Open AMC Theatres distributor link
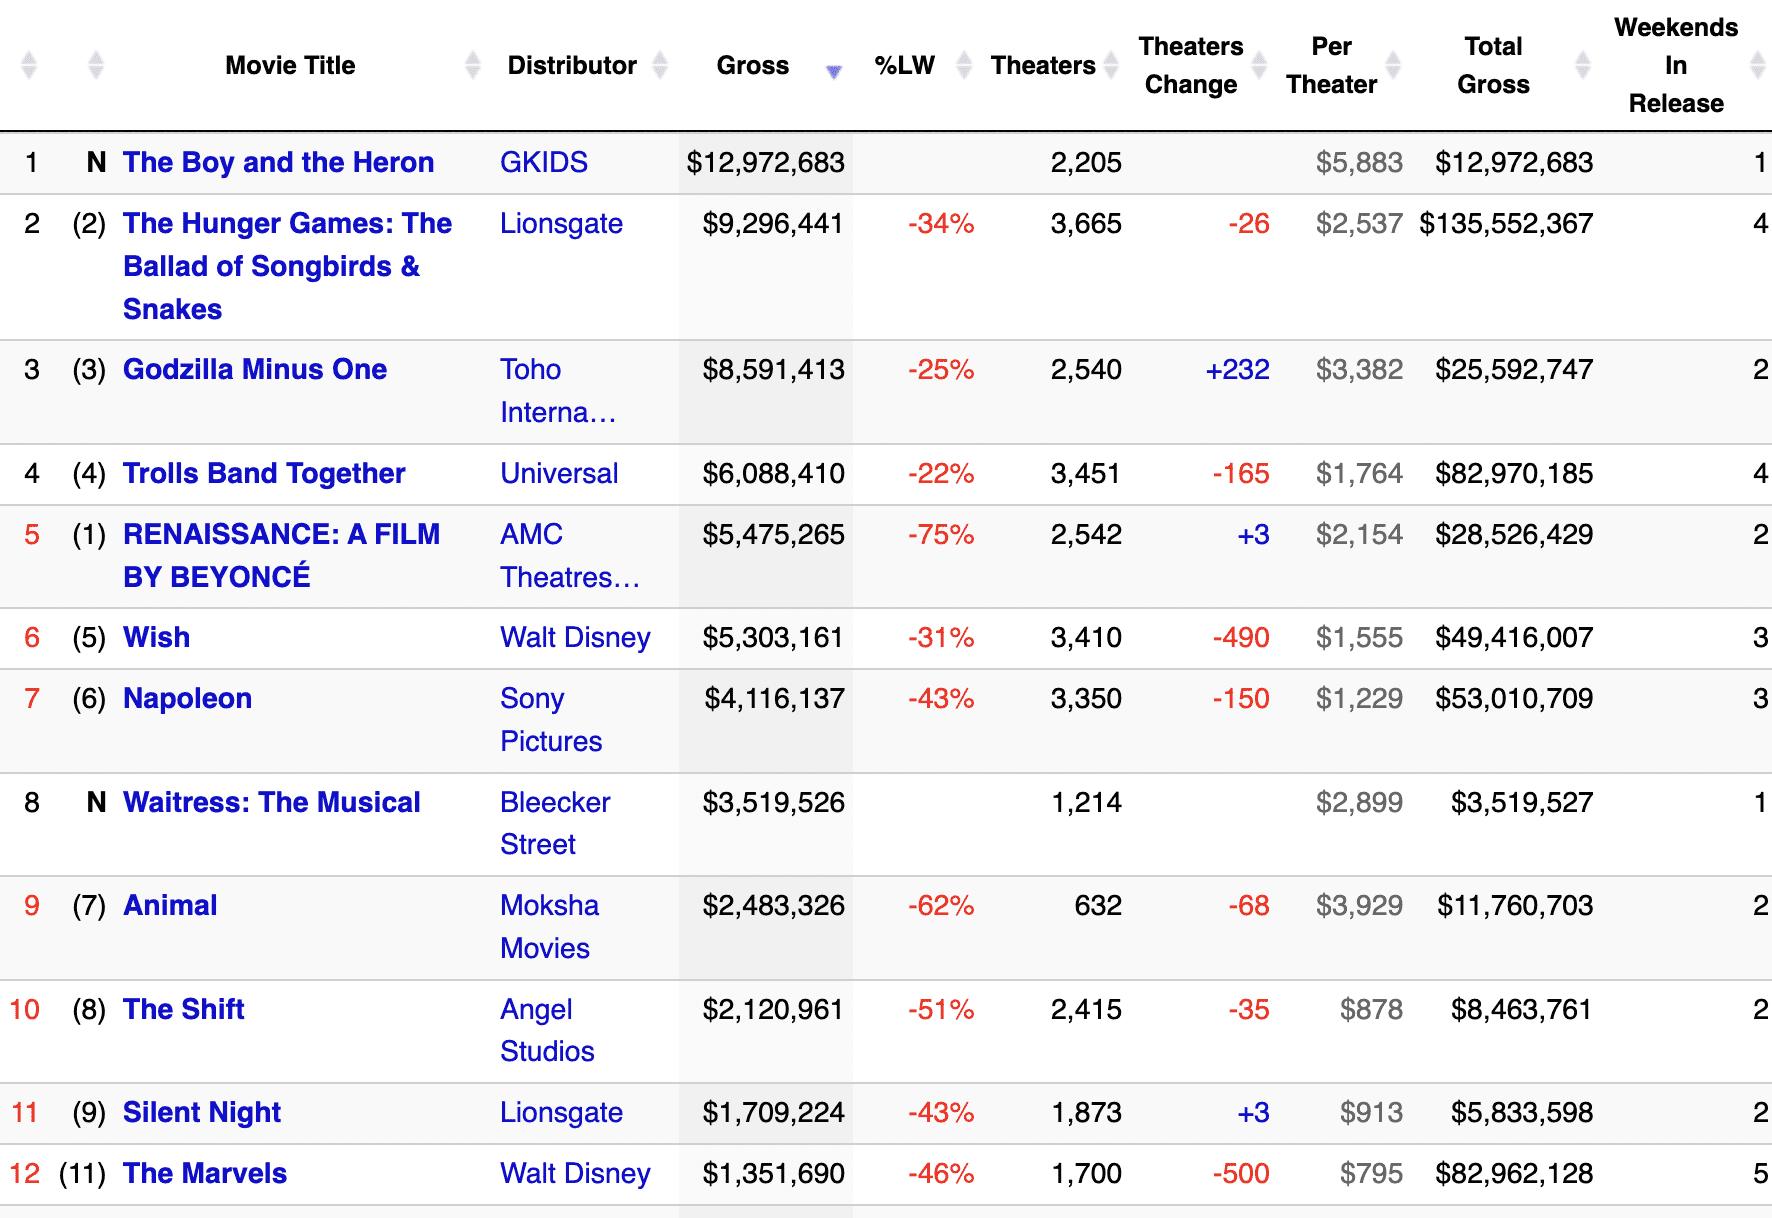Viewport: 1772px width, 1218px height. tap(570, 555)
